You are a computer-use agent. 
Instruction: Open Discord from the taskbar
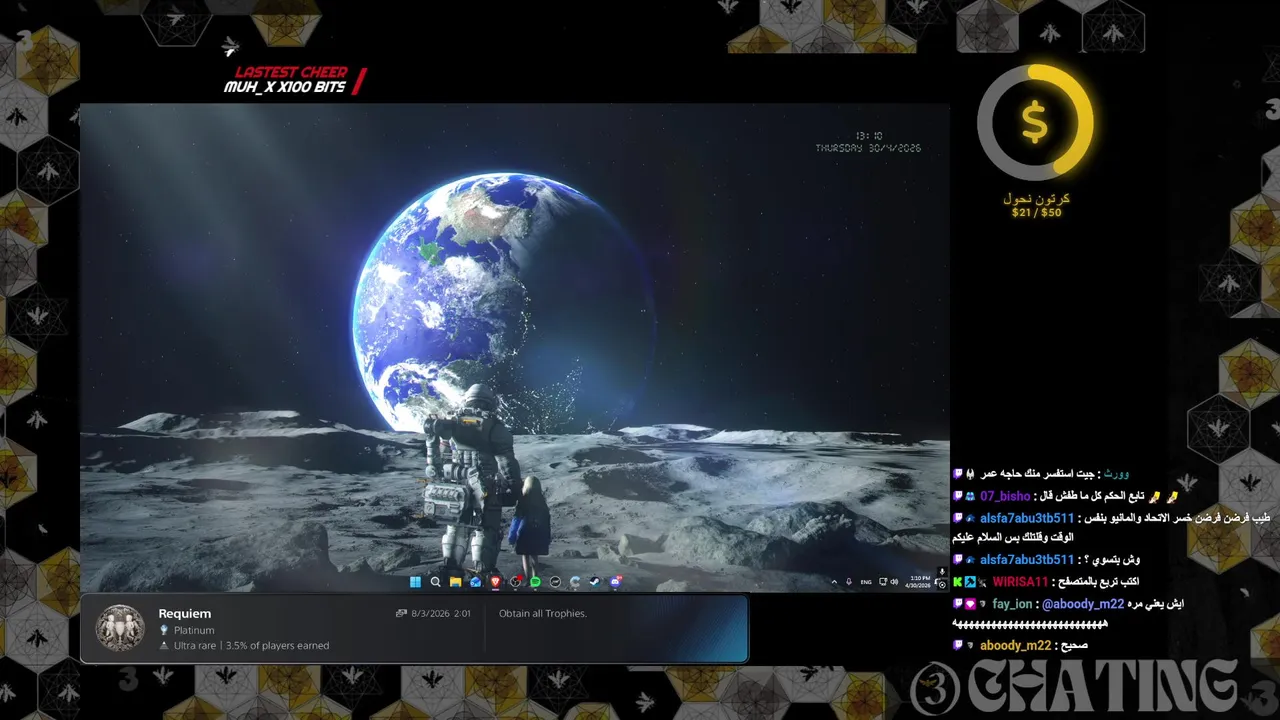[x=616, y=582]
